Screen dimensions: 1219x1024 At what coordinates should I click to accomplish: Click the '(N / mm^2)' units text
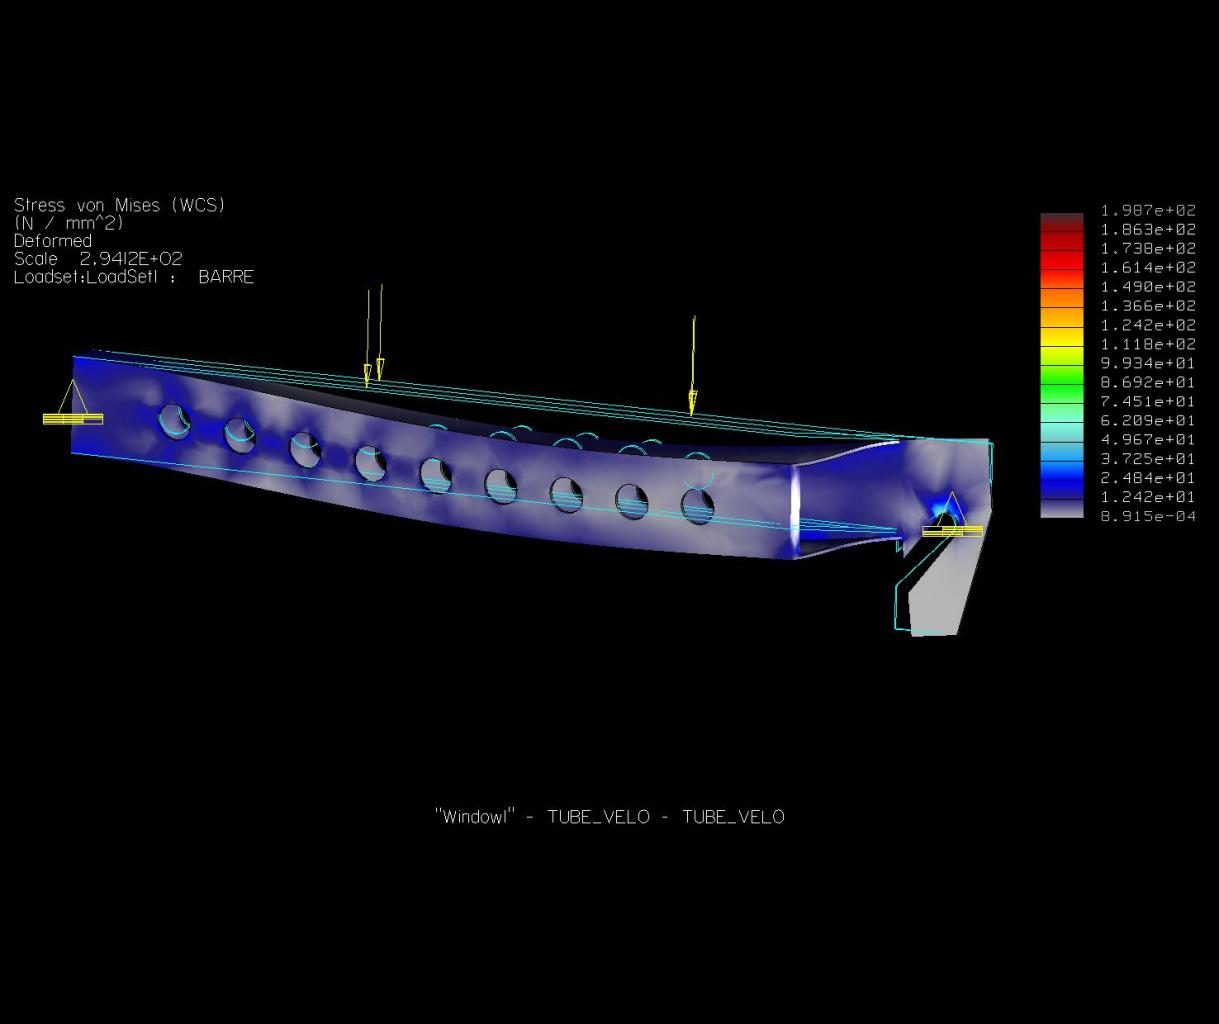click(68, 223)
